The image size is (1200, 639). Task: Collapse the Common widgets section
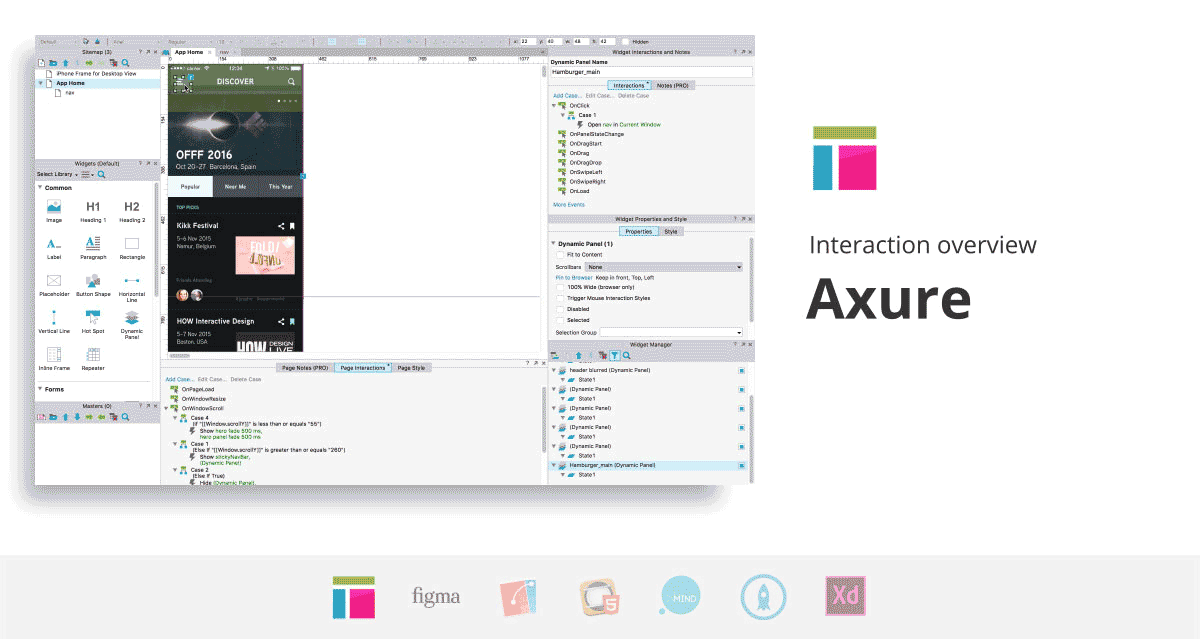[x=40, y=187]
